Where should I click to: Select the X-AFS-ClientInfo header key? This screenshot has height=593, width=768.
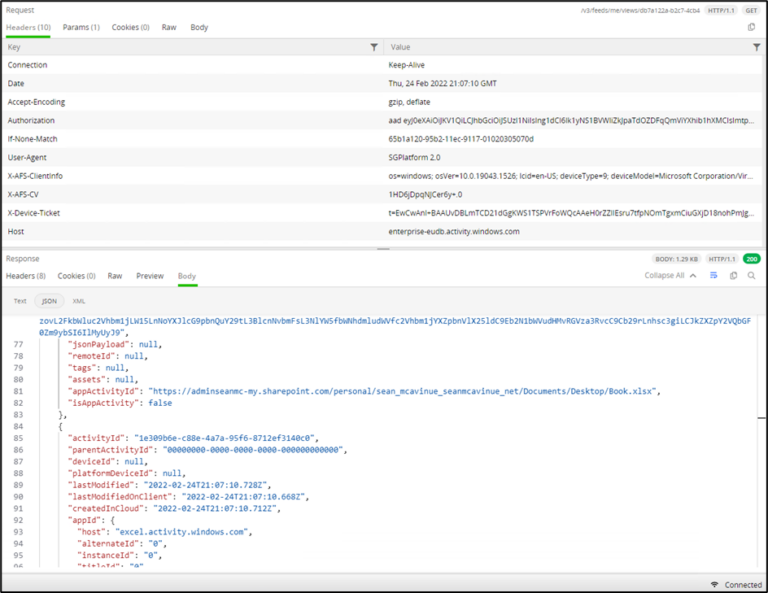point(35,176)
